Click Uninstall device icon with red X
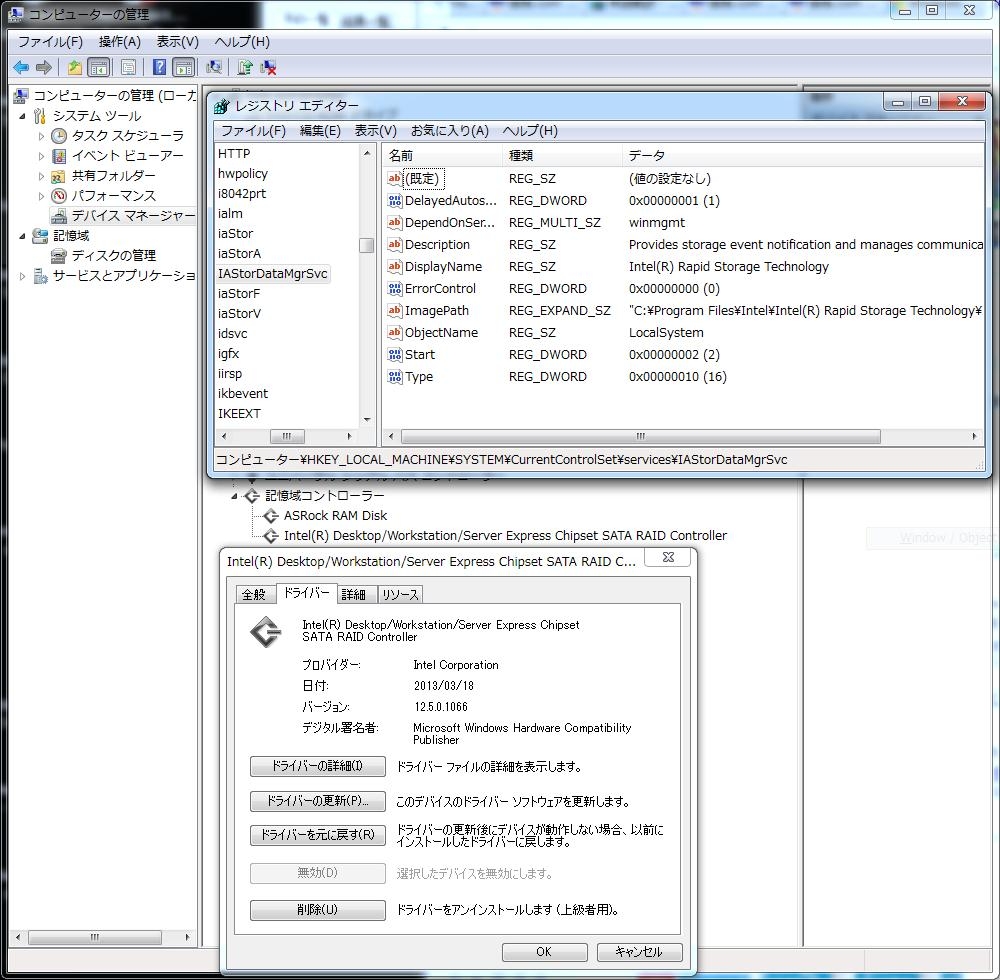Image resolution: width=1000 pixels, height=980 pixels. tap(268, 67)
